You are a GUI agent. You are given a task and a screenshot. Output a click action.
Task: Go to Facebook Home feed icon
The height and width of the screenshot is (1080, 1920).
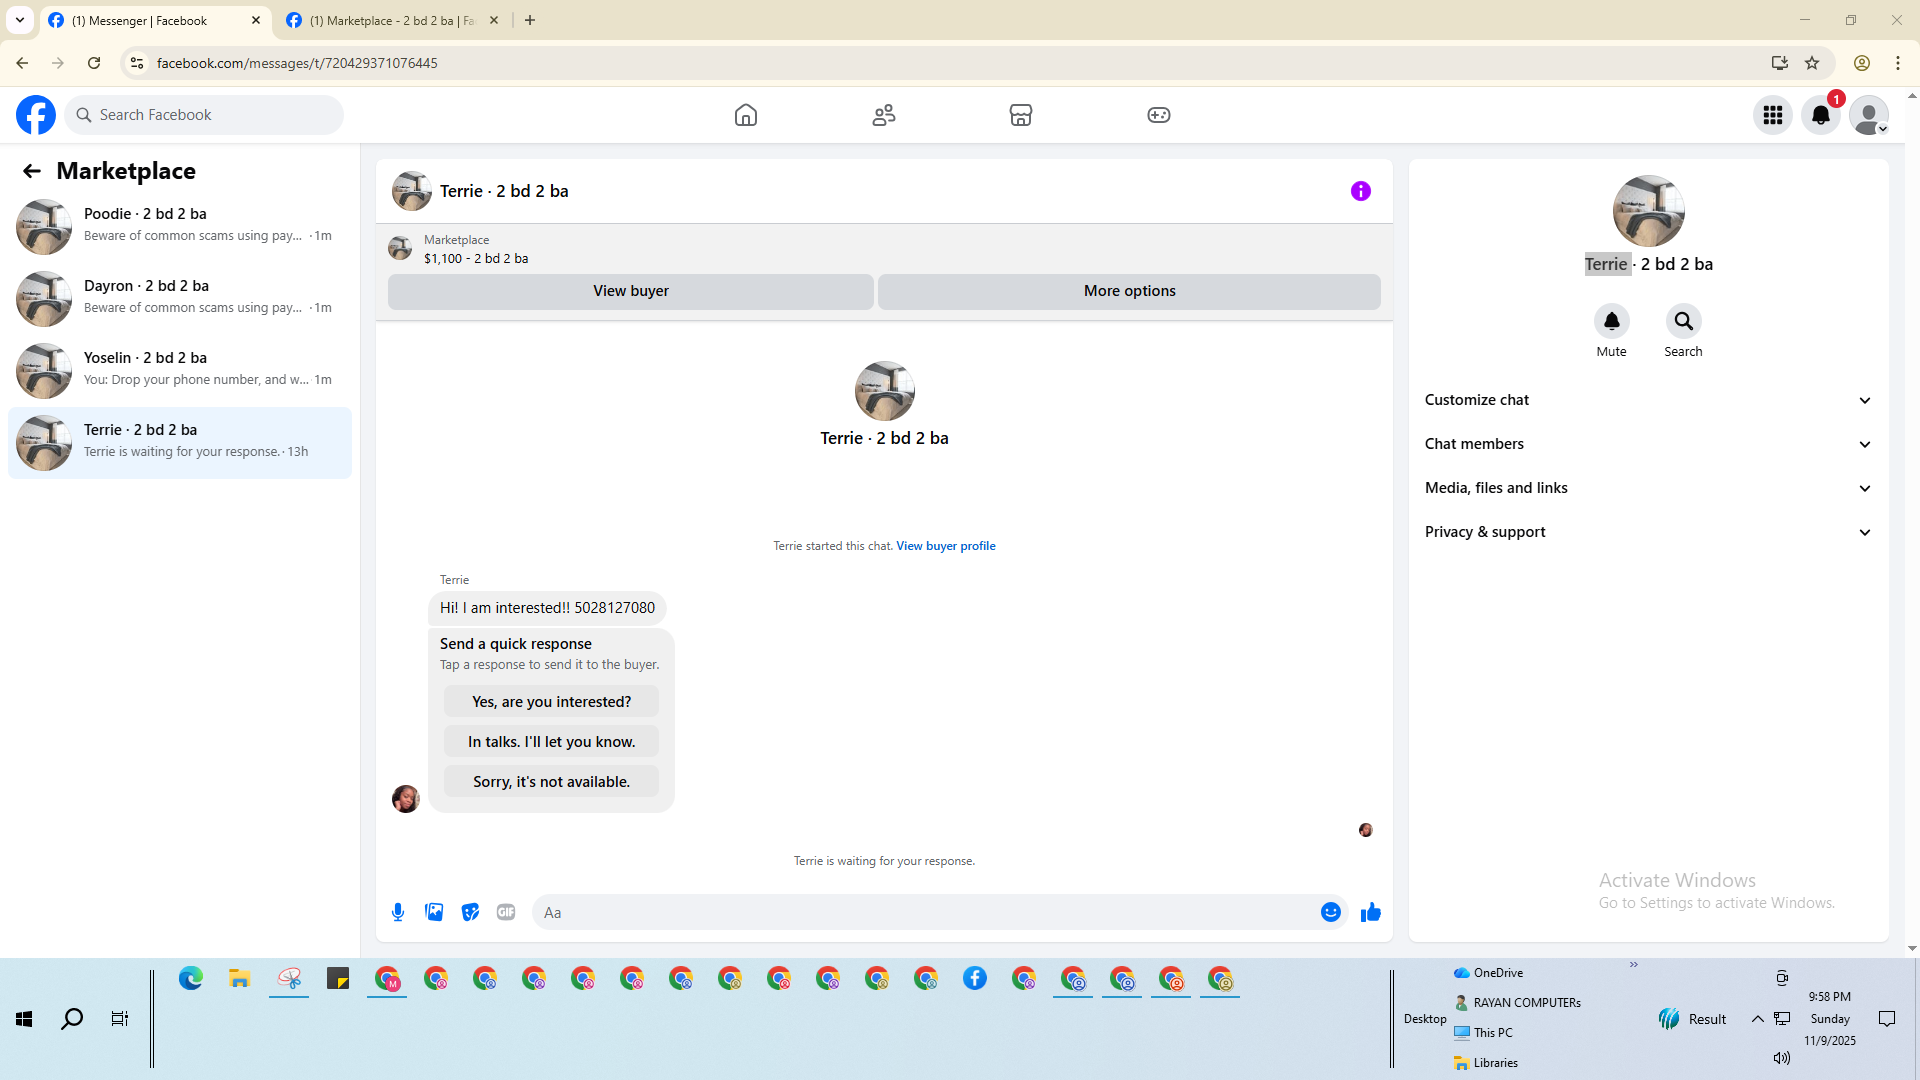pos(746,115)
